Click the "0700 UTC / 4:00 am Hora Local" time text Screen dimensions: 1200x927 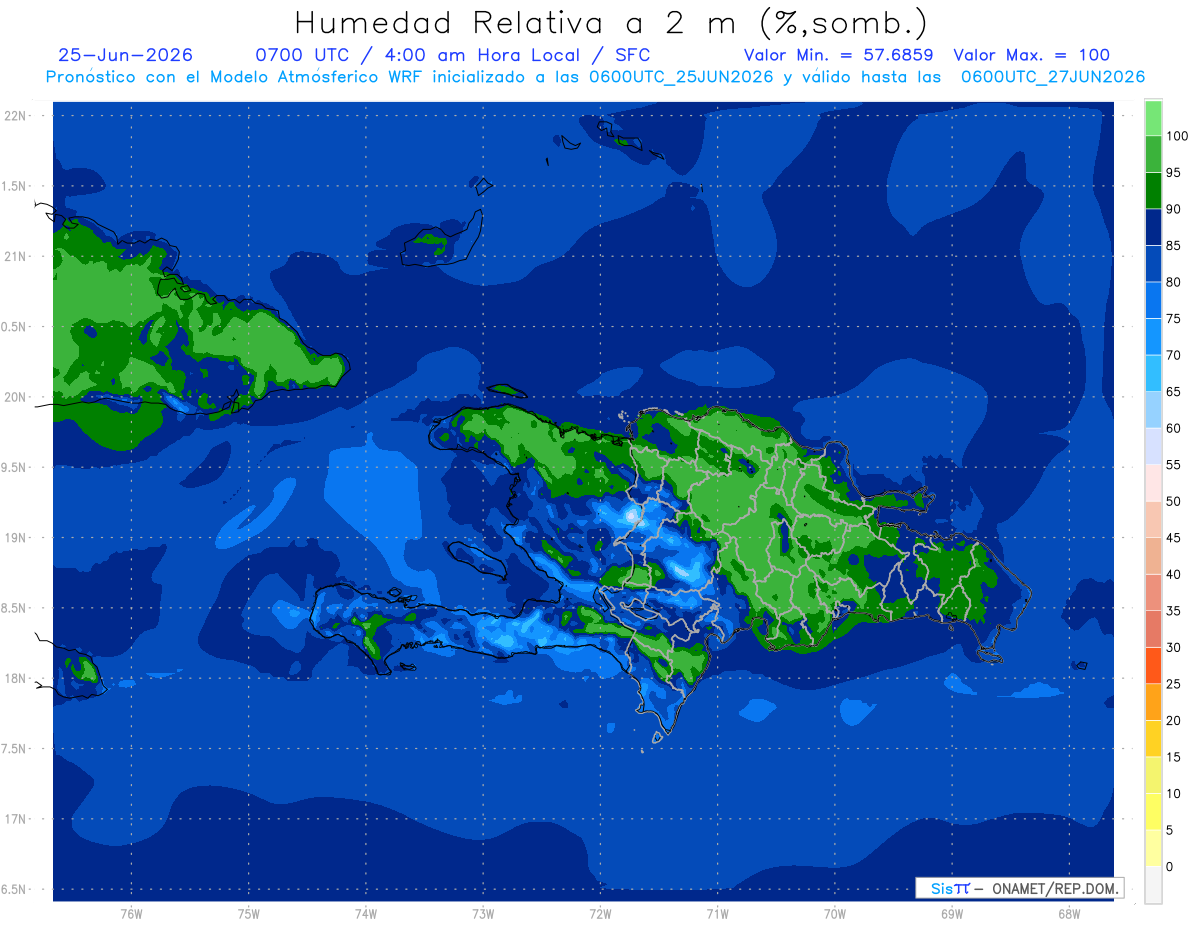419,55
